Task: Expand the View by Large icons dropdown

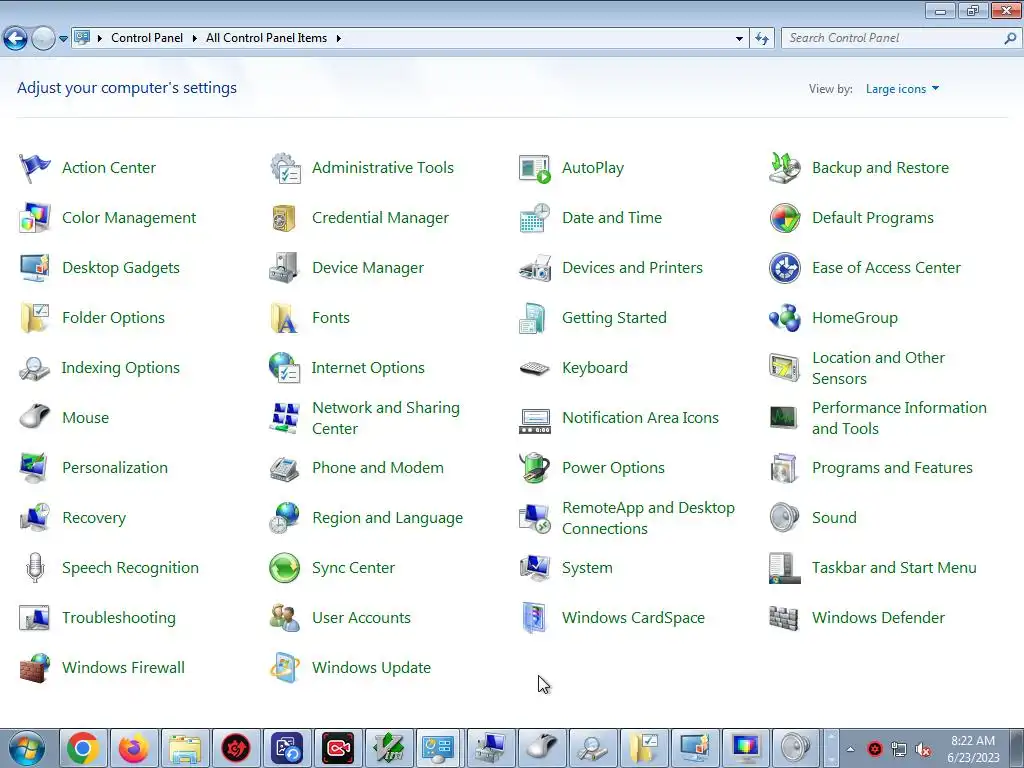Action: [x=903, y=89]
